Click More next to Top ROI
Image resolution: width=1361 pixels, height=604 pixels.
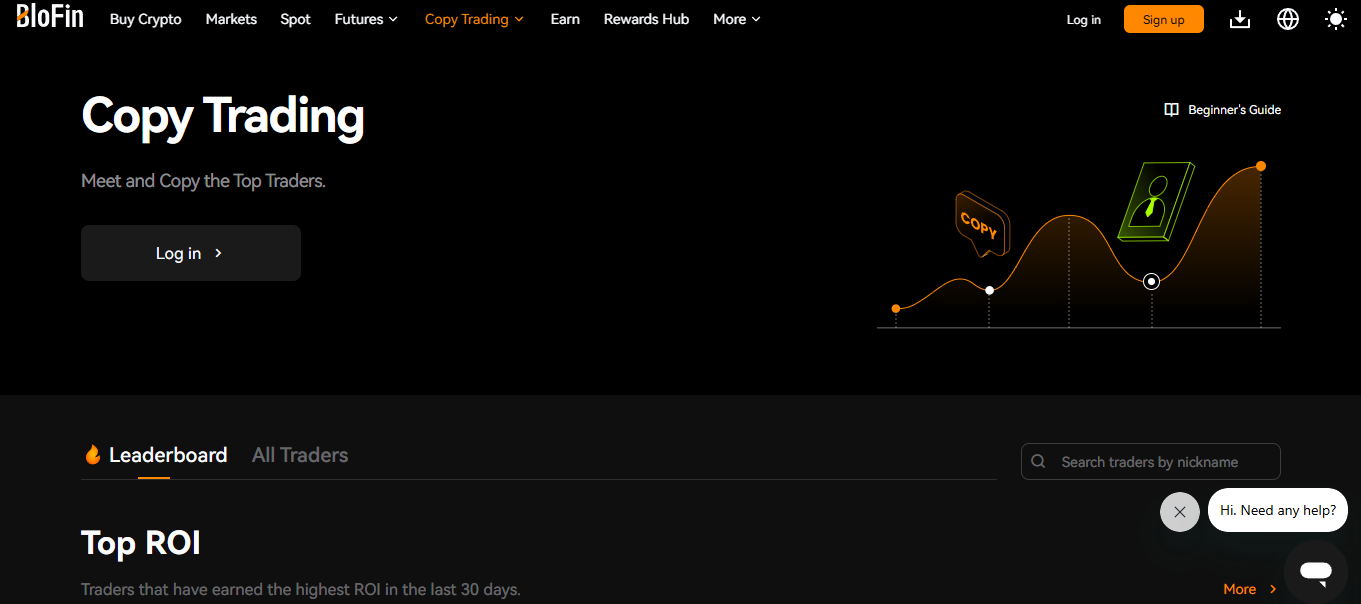(x=1250, y=589)
